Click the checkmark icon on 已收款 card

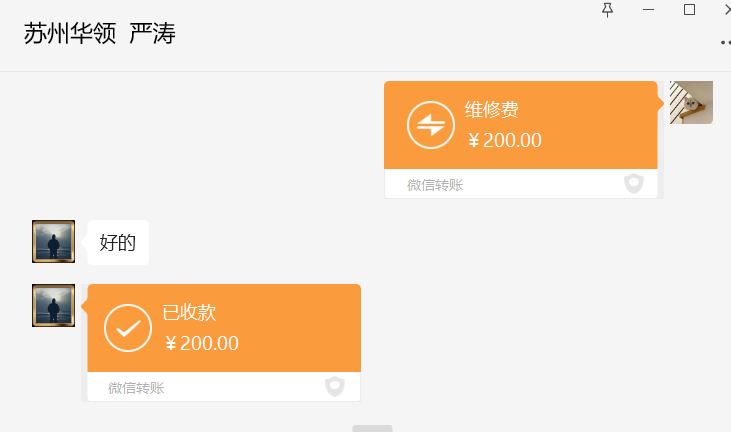pyautogui.click(x=128, y=328)
